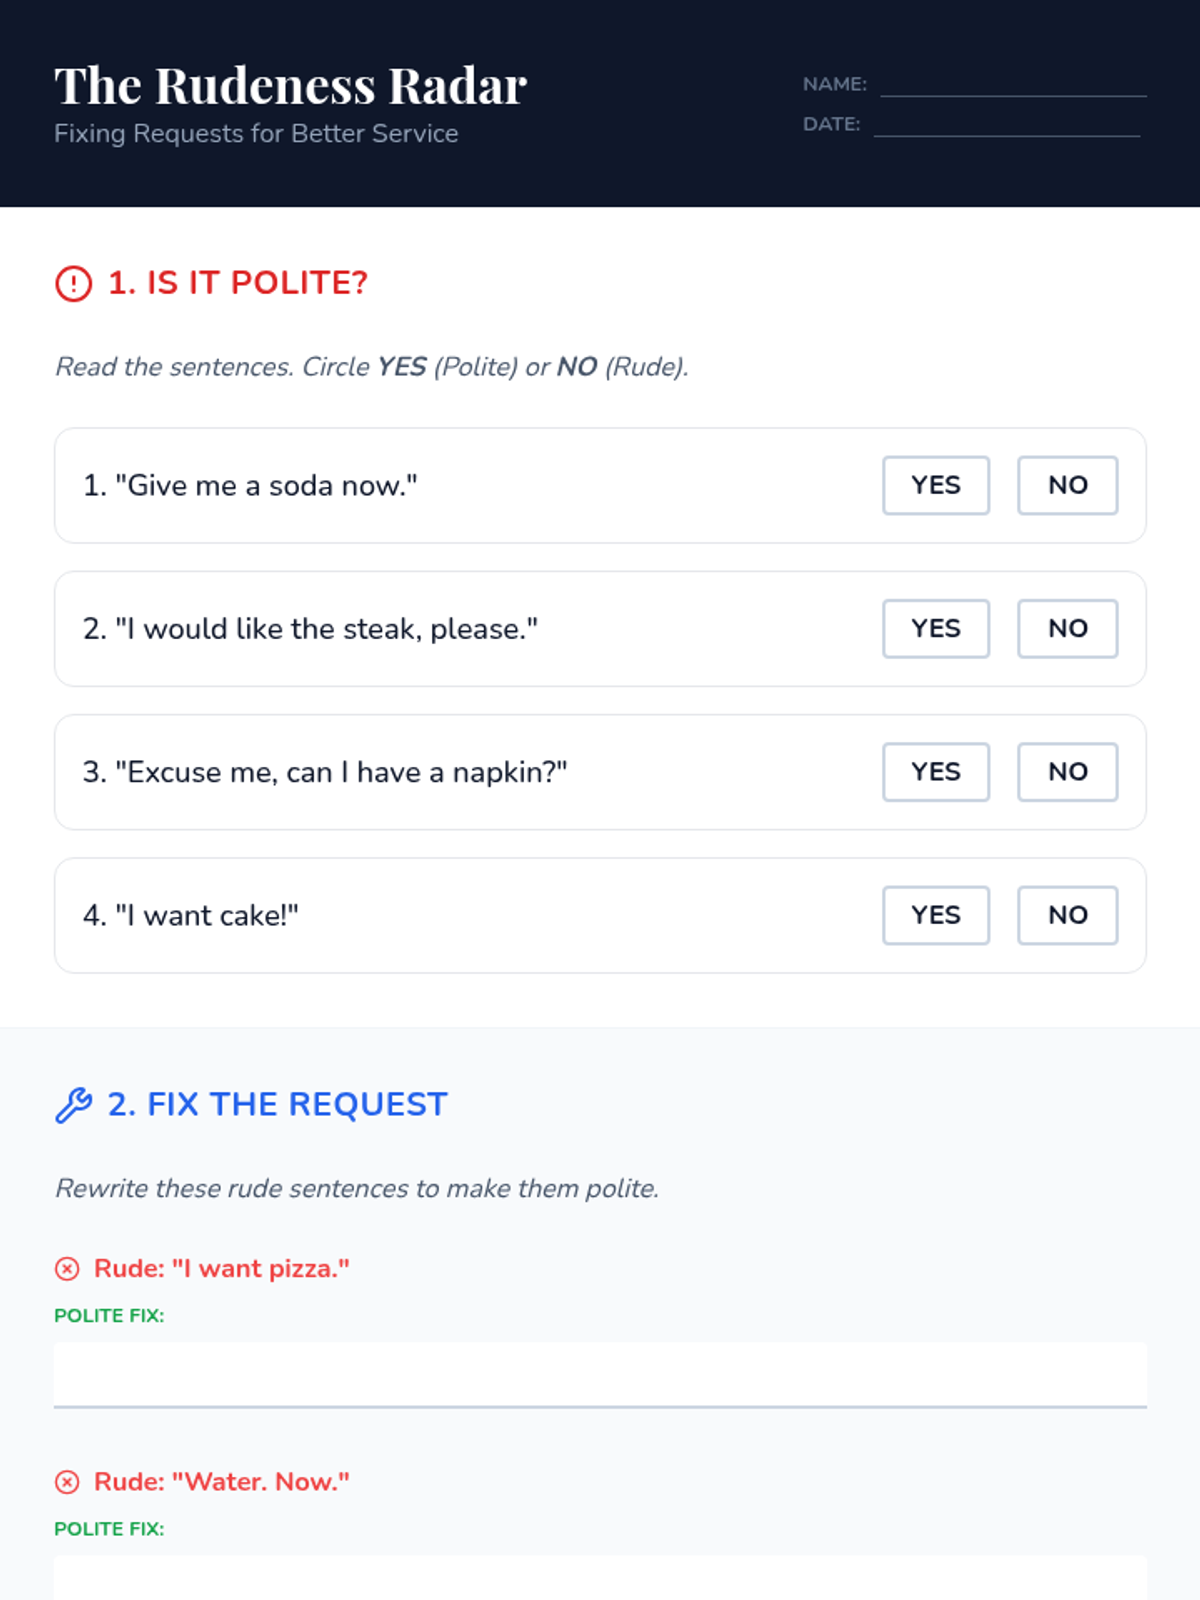This screenshot has width=1200, height=1600.
Task: Click the polite fix field under "I want pizza"
Action: coord(600,1374)
